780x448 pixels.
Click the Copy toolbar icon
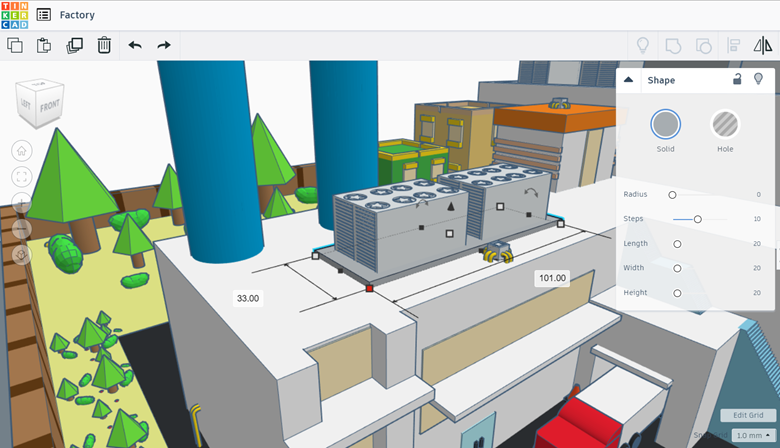(x=15, y=45)
